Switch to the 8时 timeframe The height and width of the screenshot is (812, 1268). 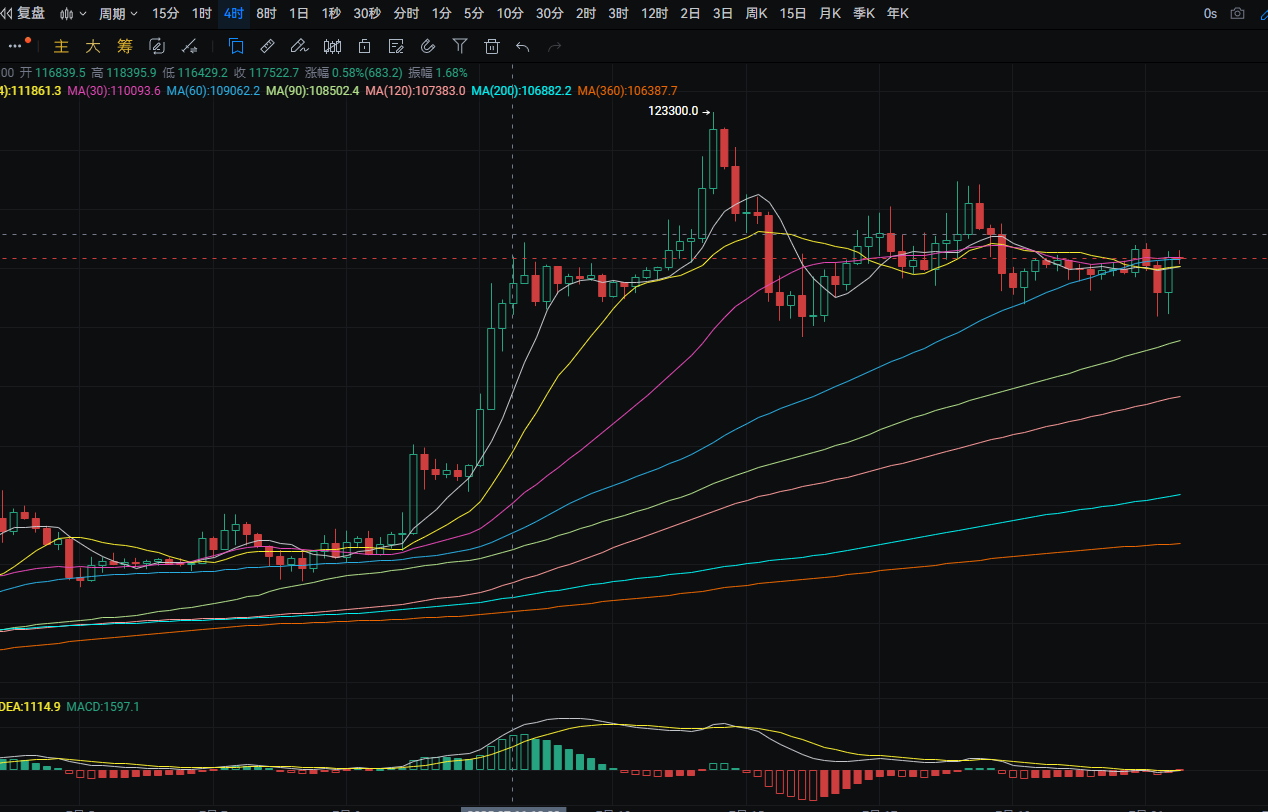point(266,14)
